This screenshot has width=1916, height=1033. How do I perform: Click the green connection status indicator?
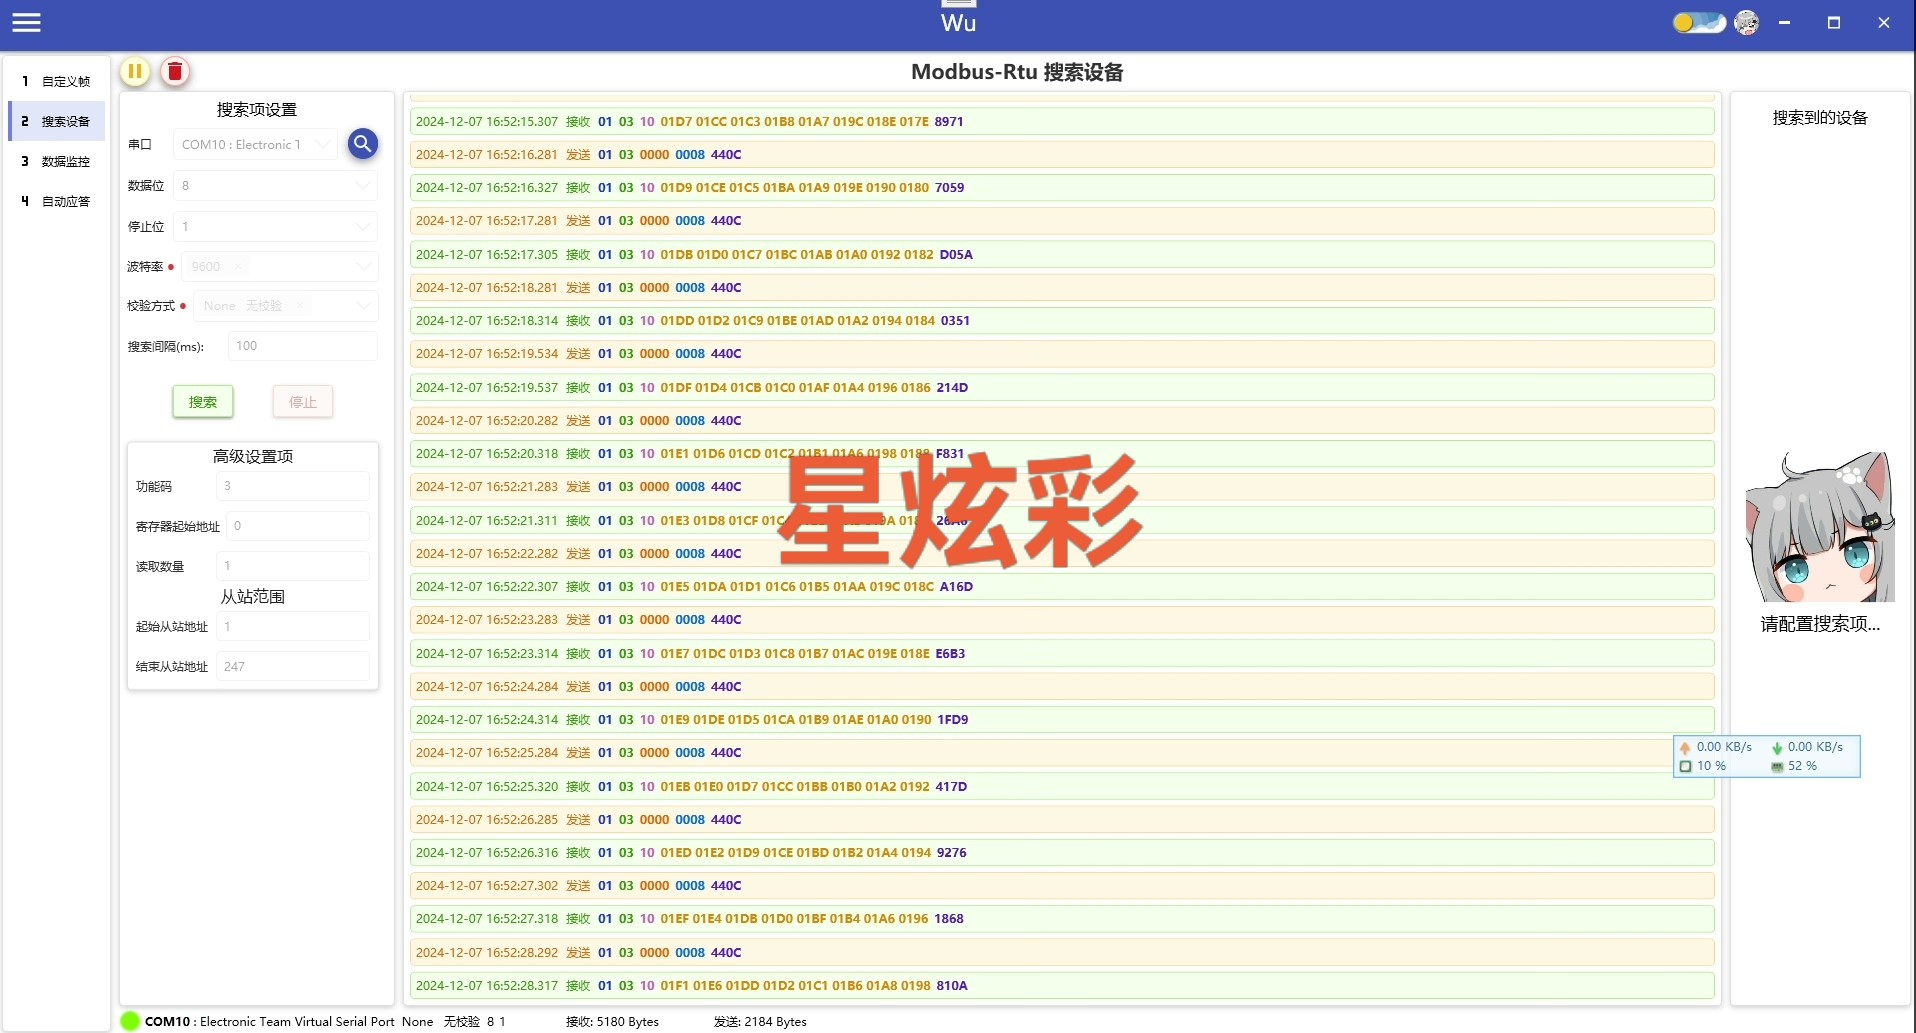pos(130,1021)
